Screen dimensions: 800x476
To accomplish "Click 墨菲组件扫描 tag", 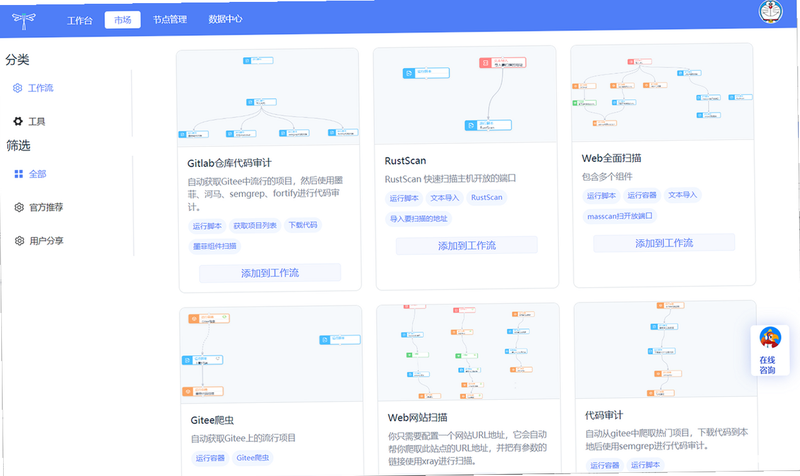I will [x=214, y=246].
